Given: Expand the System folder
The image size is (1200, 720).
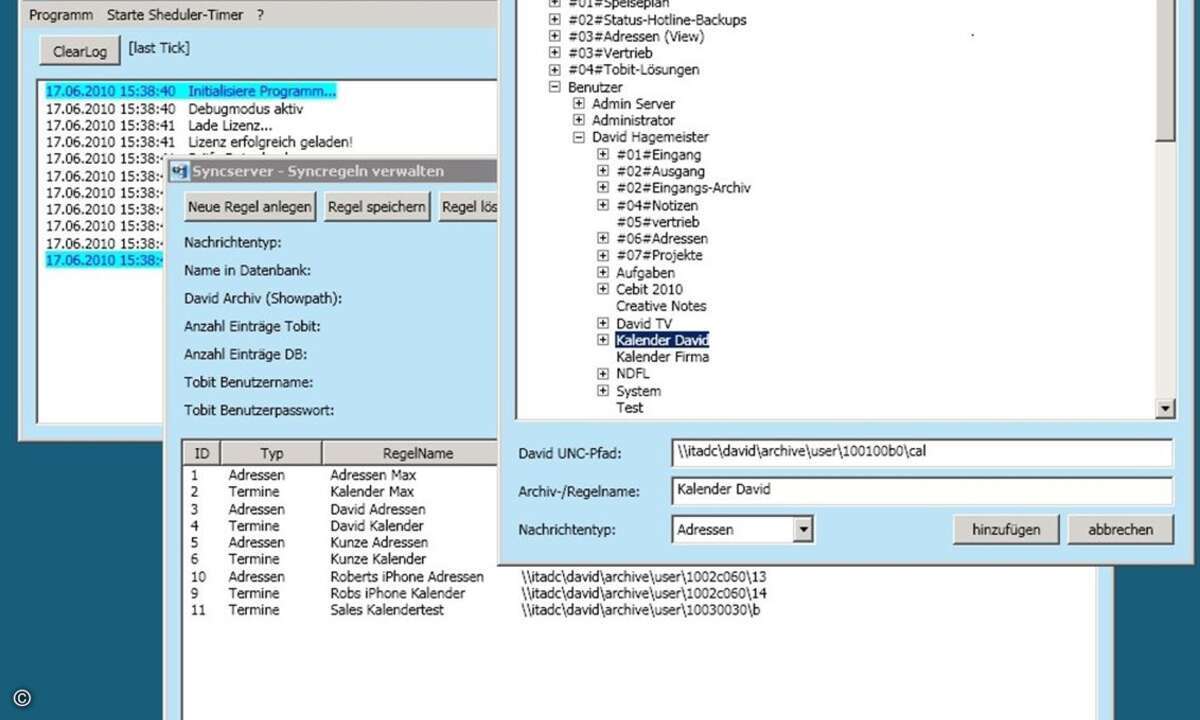Looking at the screenshot, I should click(x=603, y=391).
